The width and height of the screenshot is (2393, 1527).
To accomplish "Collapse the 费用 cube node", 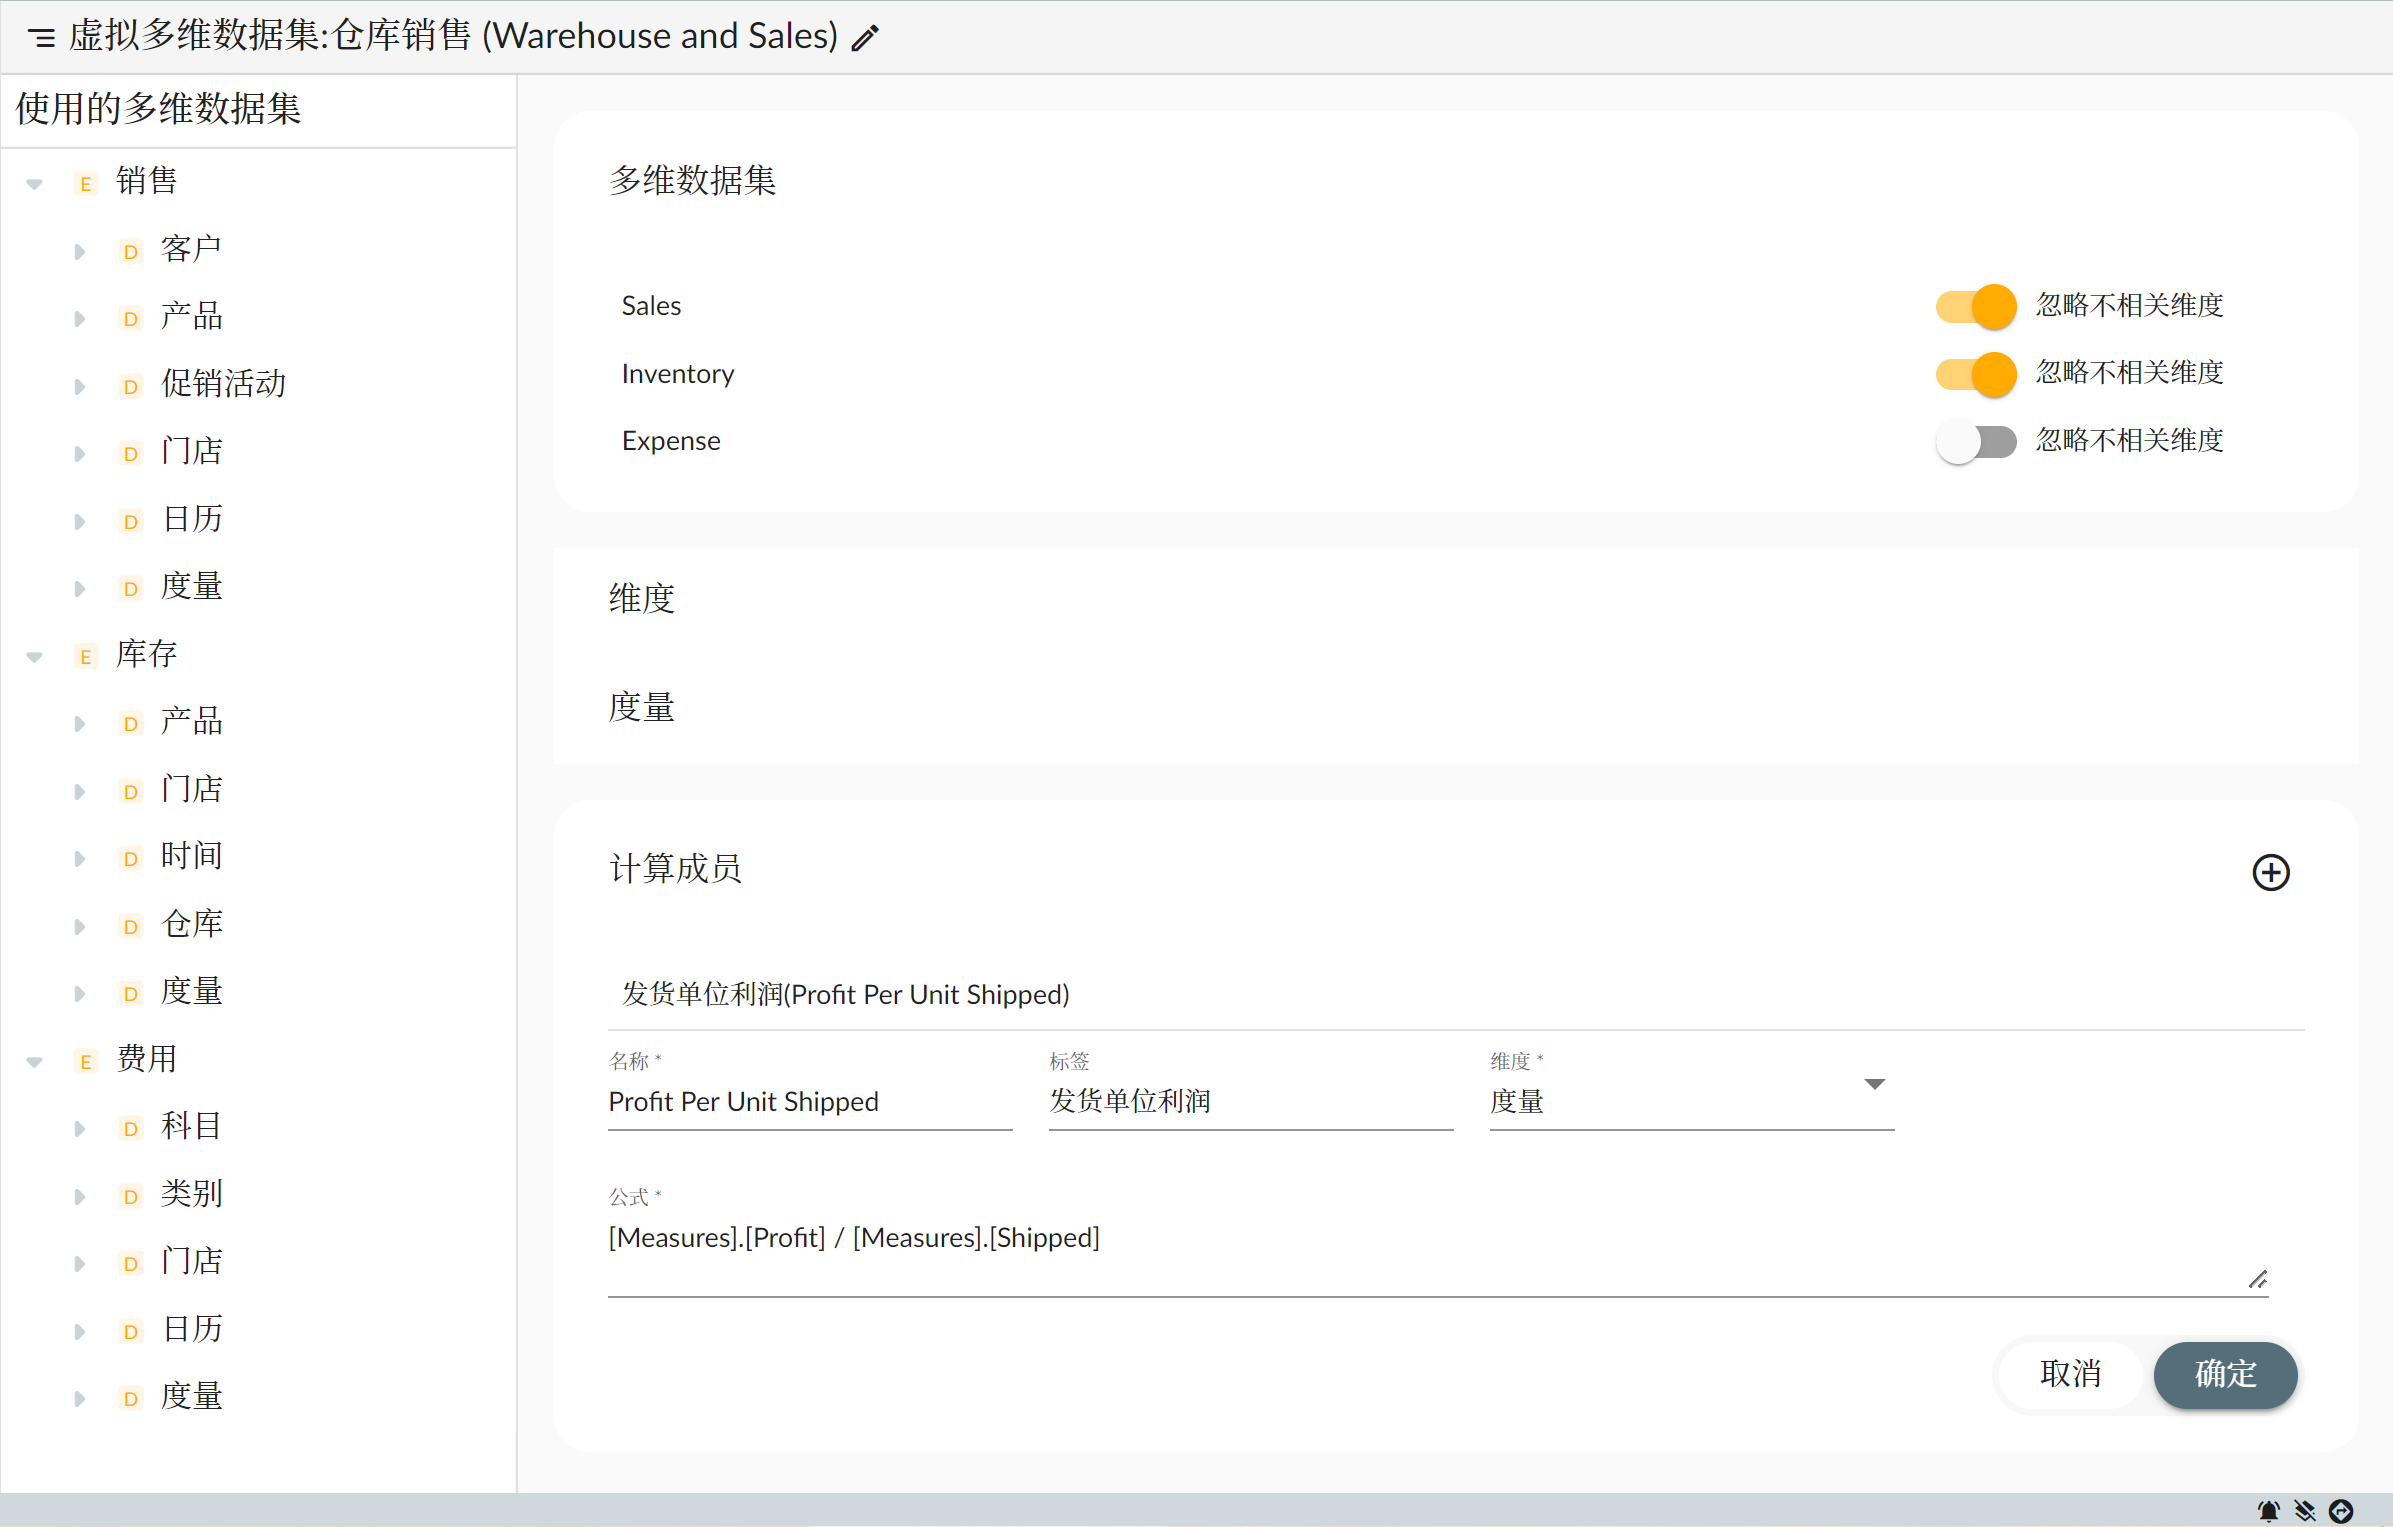I will [x=35, y=1062].
